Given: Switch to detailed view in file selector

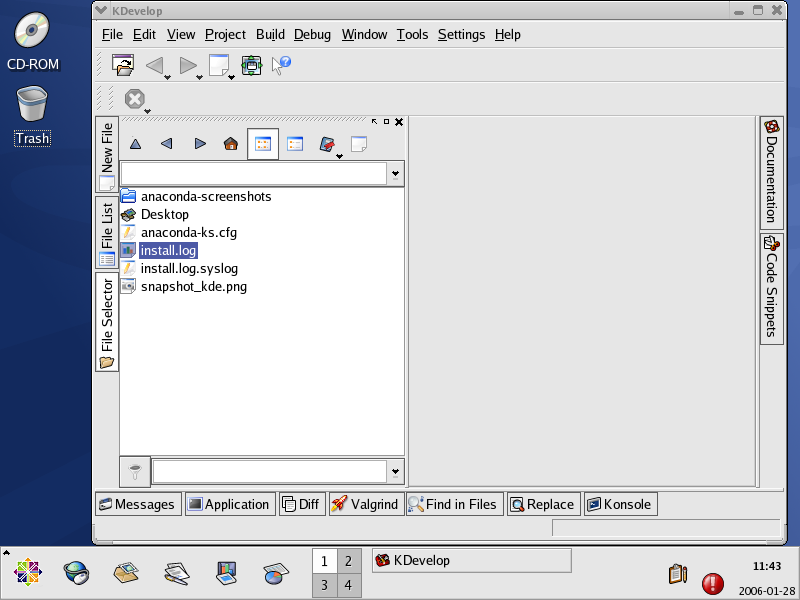Looking at the screenshot, I should 295,144.
